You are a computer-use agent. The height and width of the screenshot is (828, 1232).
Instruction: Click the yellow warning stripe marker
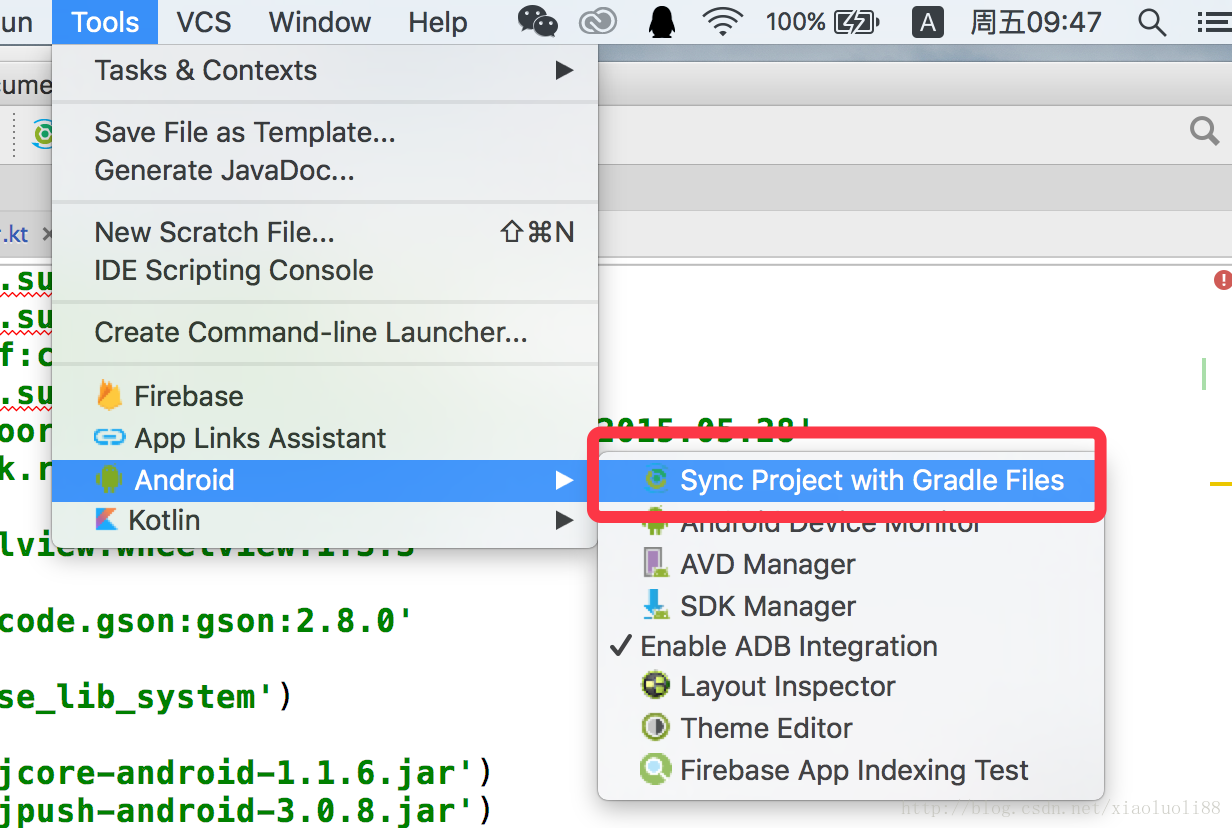pyautogui.click(x=1221, y=483)
